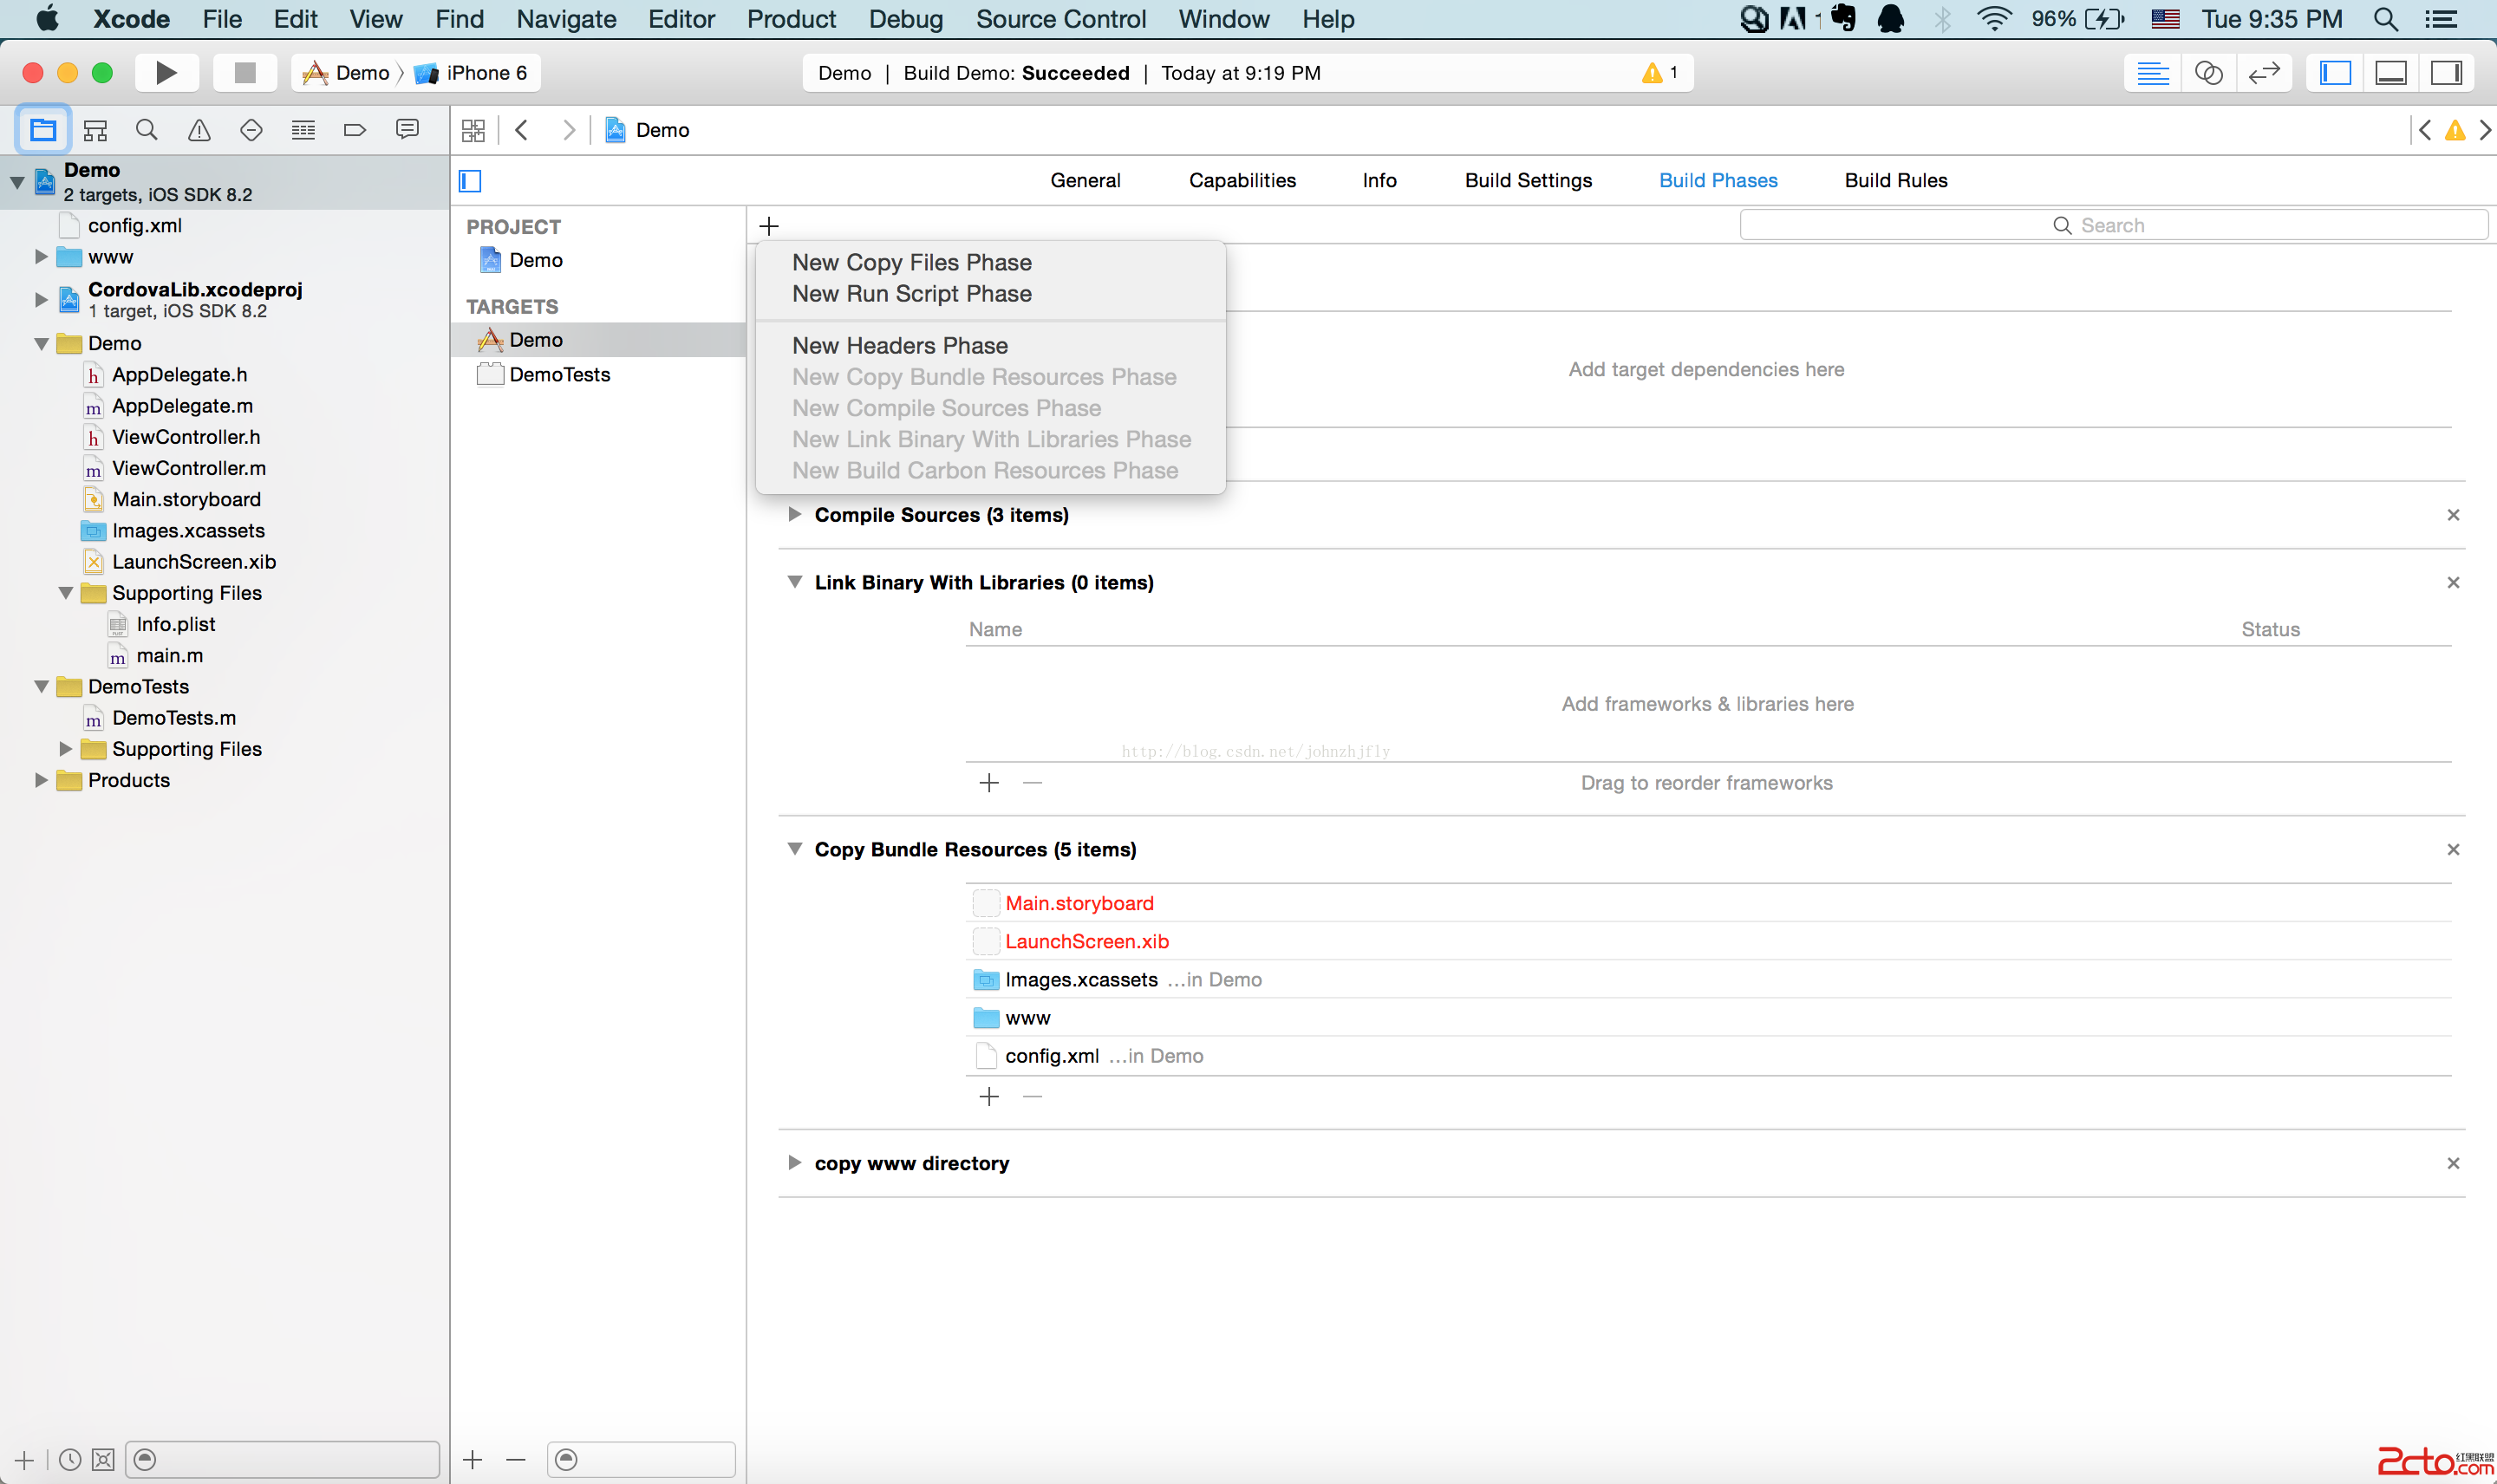Viewport: 2497px width, 1484px height.
Task: Switch to the Assistant editor icon
Action: (2208, 73)
